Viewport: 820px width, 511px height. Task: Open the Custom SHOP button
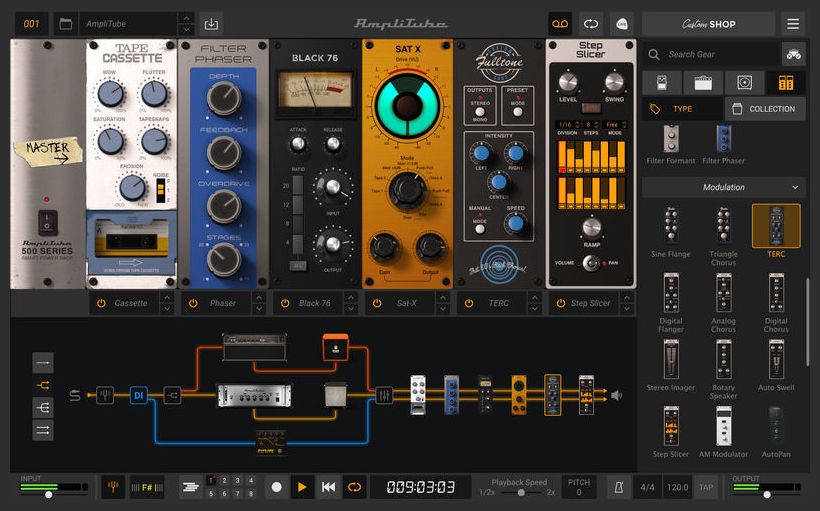[709, 24]
